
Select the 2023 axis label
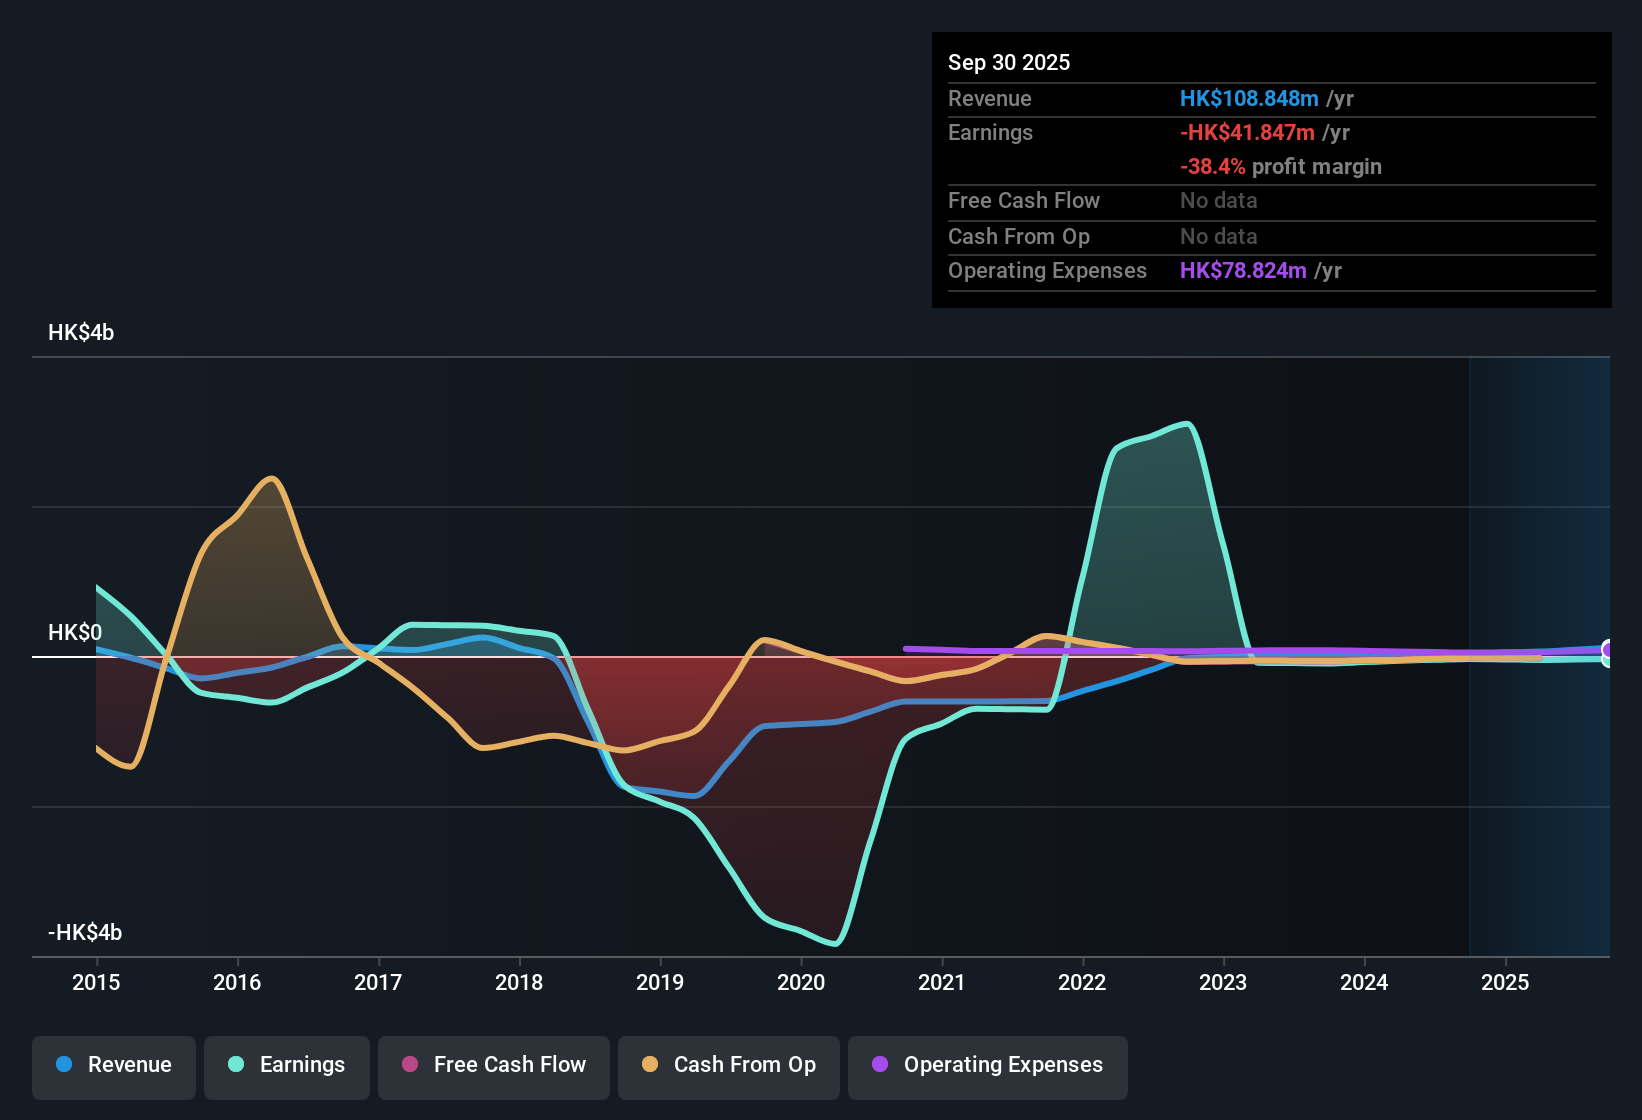(x=1223, y=983)
